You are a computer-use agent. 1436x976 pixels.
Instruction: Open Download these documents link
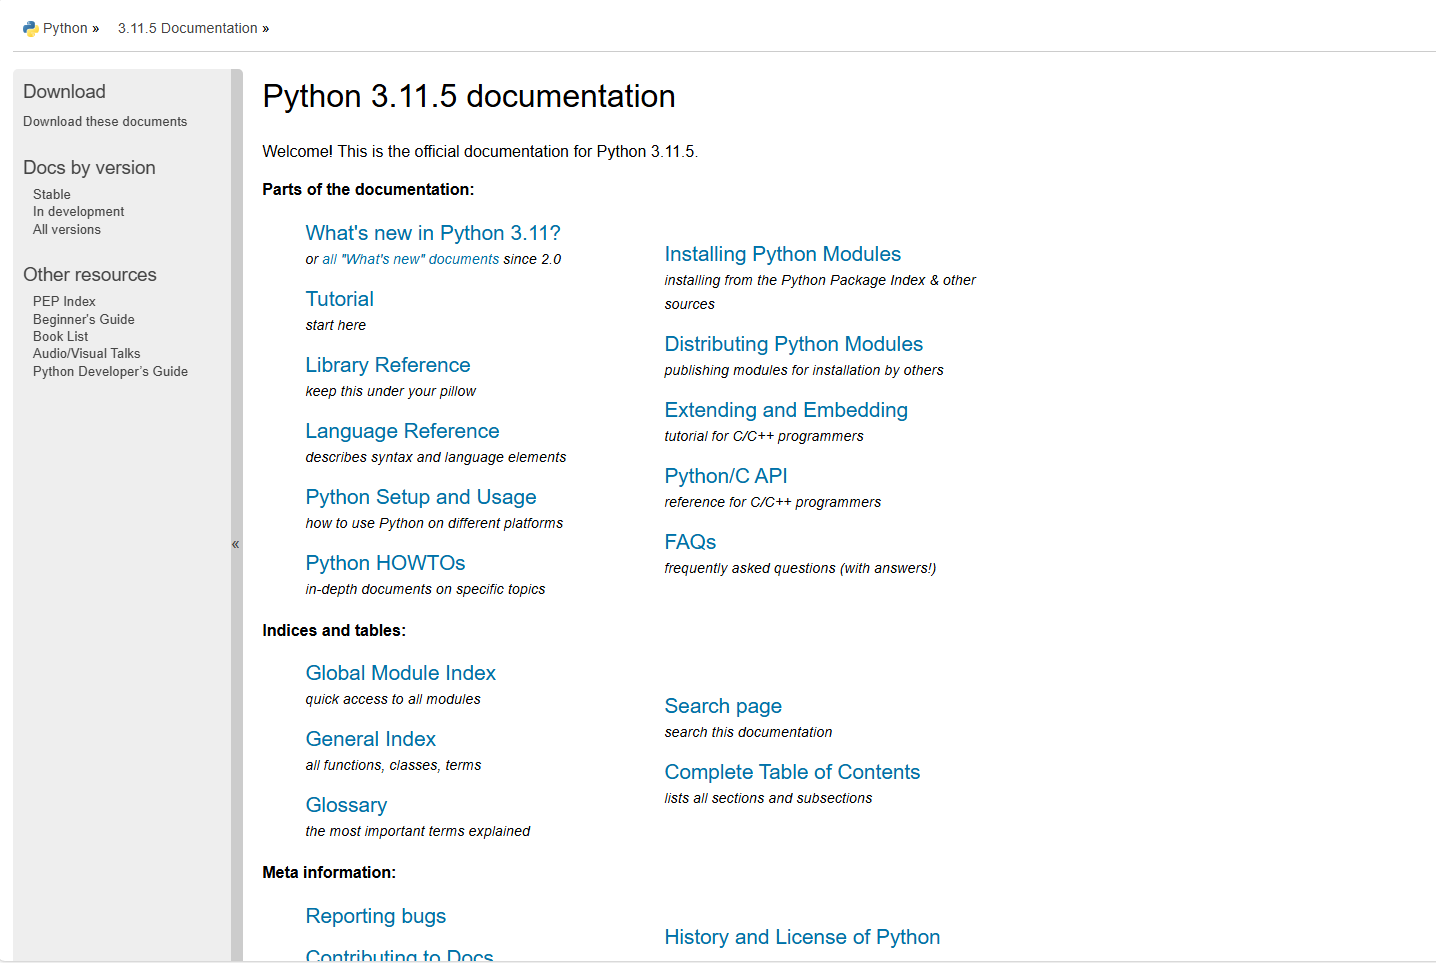tap(105, 121)
